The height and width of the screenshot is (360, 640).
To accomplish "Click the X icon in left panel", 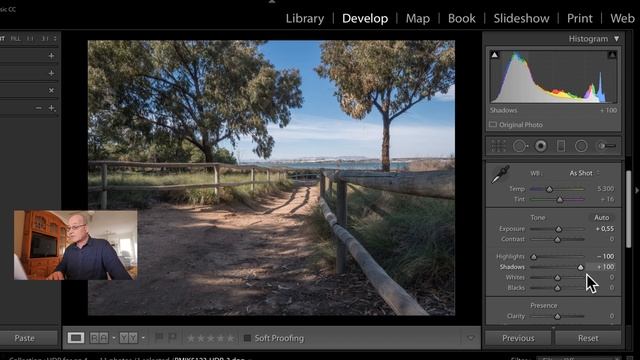I will coord(51,91).
